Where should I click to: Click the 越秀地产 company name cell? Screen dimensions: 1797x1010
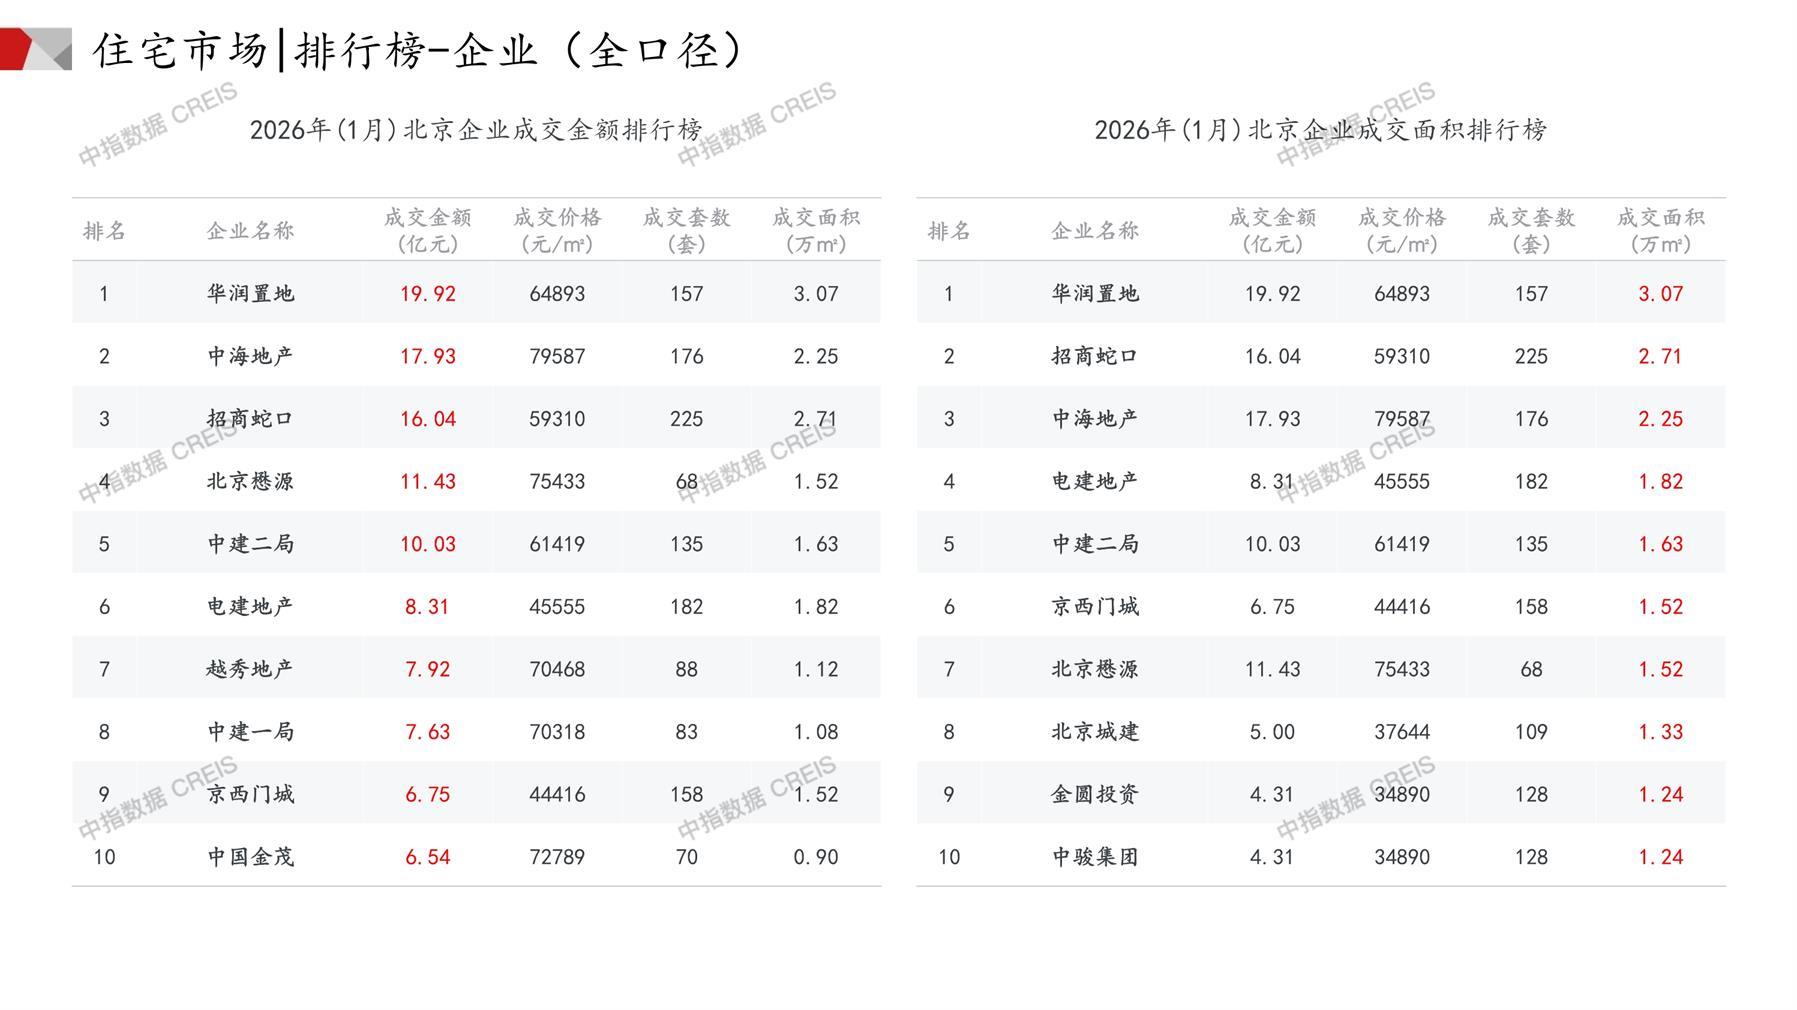click(x=250, y=669)
